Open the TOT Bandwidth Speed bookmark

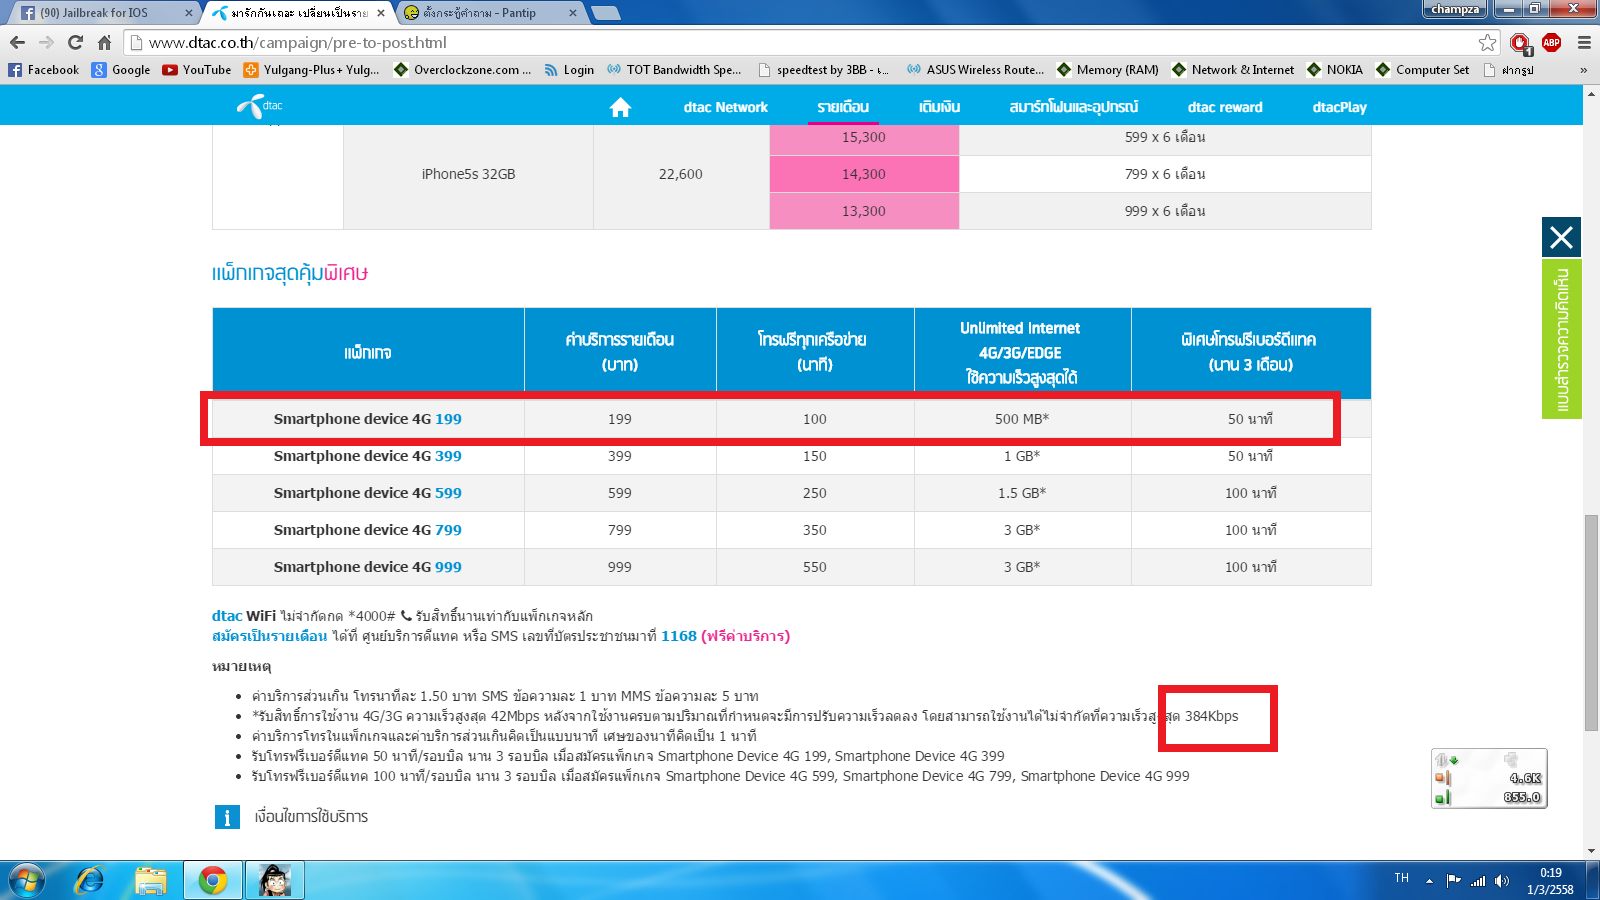click(x=674, y=70)
